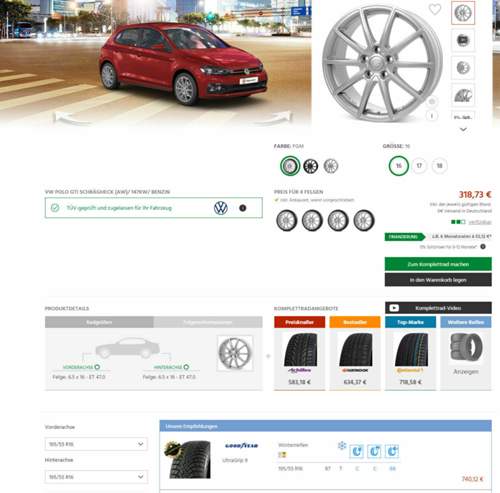Open the Vorderachse tire size dropdown
The image size is (500, 493).
[96, 444]
